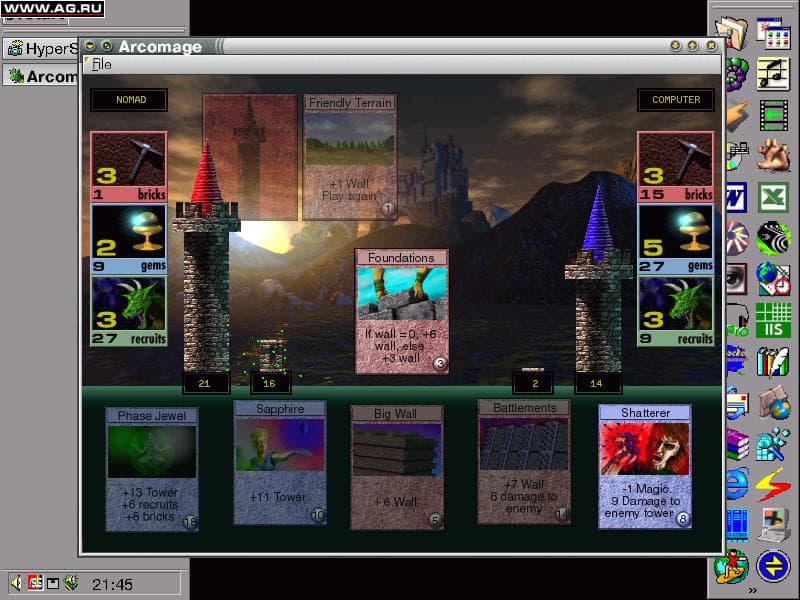800x600 pixels.
Task: Launch Microsoft Word from the side bar
Action: click(736, 197)
